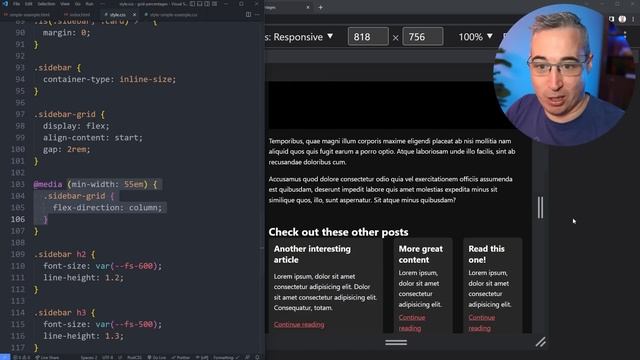The width and height of the screenshot is (640, 360).
Task: Grab the bottom-edge viewport resize handle
Action: 396,342
